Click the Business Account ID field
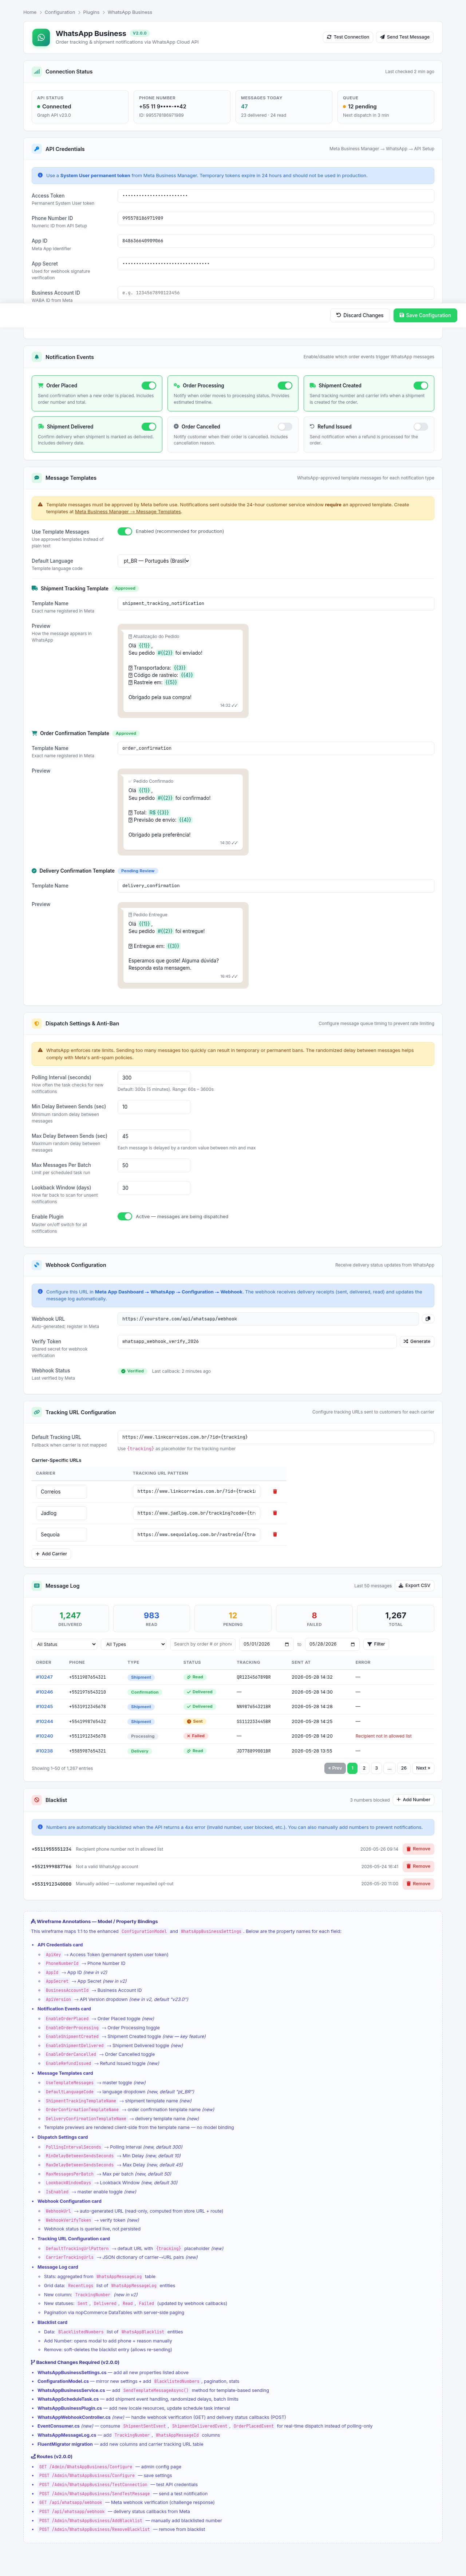 coord(276,293)
